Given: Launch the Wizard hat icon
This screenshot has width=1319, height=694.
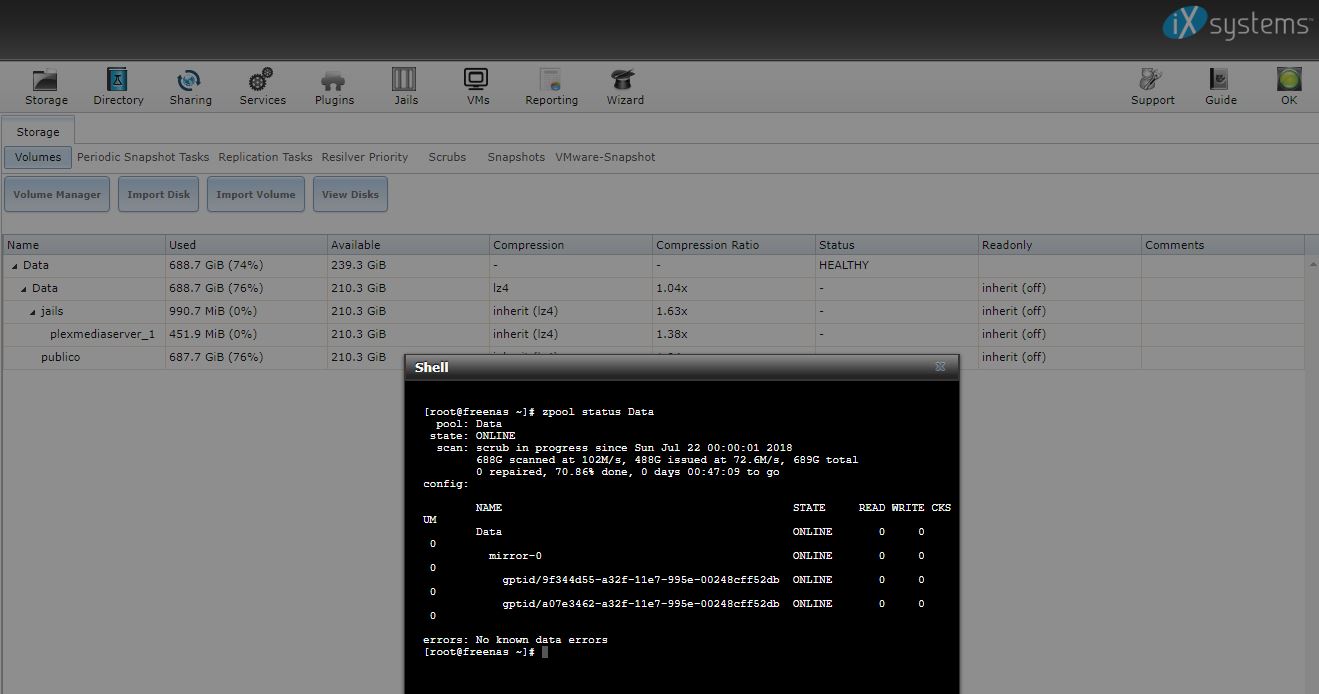Looking at the screenshot, I should [624, 86].
